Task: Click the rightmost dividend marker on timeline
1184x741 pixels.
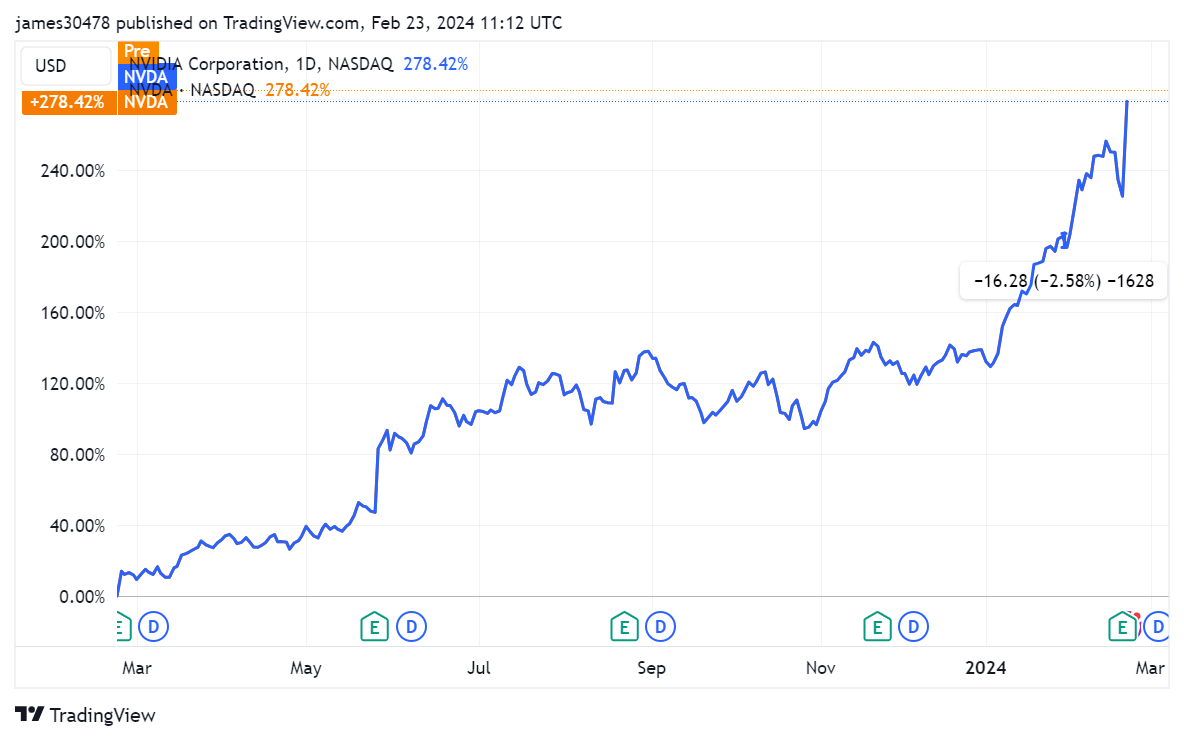Action: 1158,627
